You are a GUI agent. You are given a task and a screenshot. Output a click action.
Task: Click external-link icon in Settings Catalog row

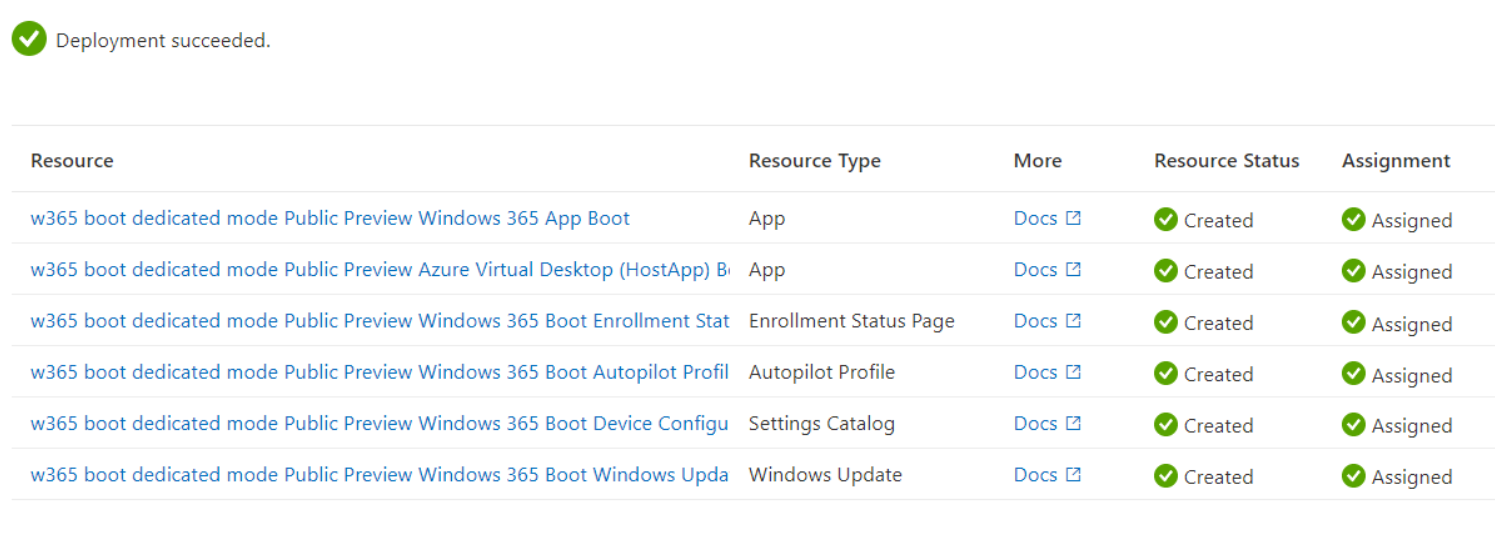pyautogui.click(x=1073, y=423)
